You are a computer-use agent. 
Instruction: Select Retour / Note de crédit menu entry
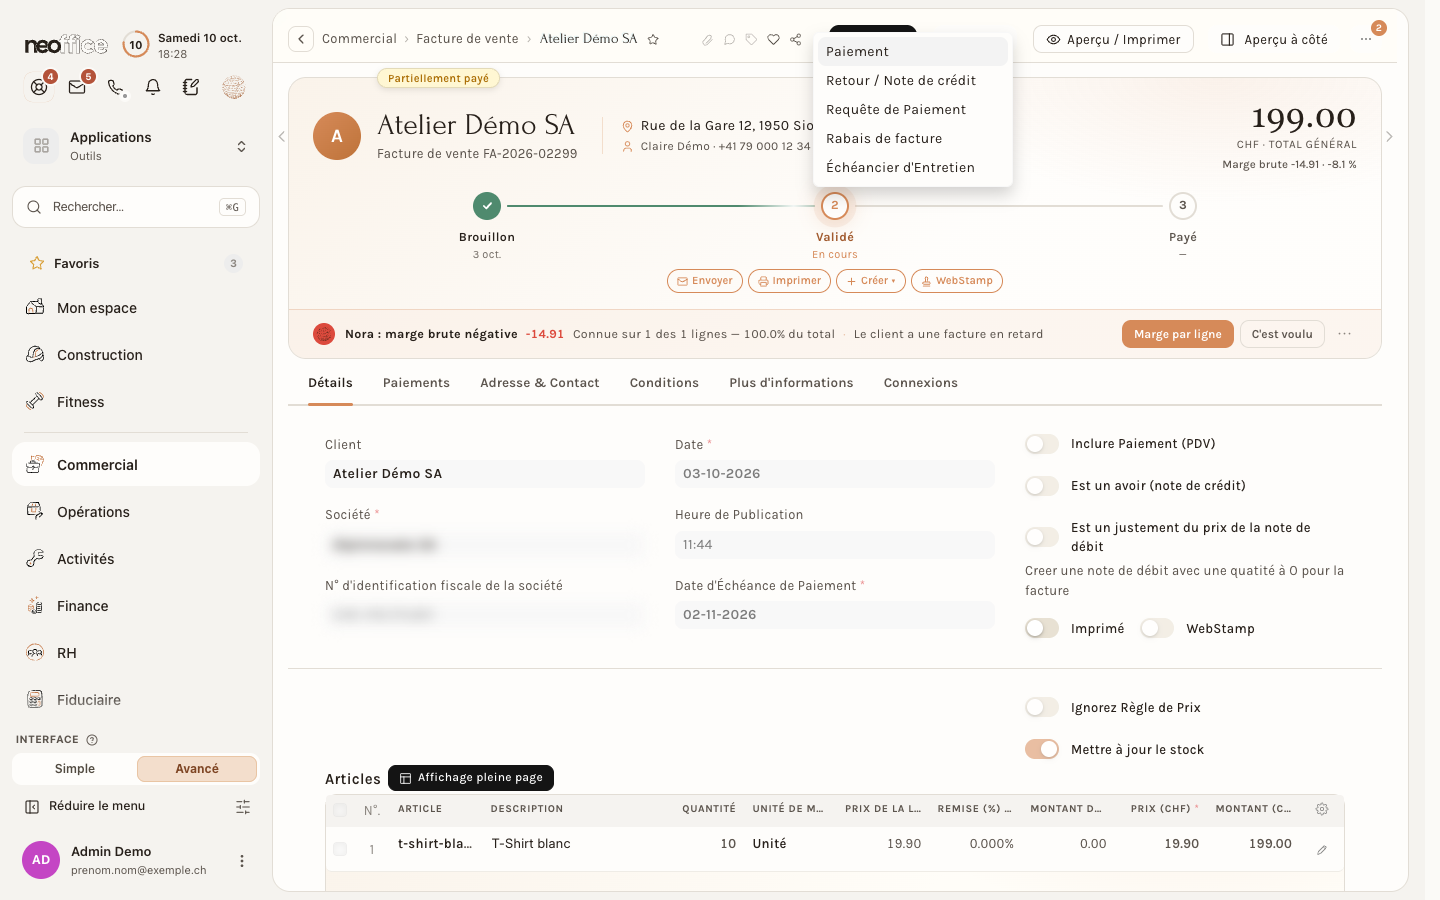(913, 81)
